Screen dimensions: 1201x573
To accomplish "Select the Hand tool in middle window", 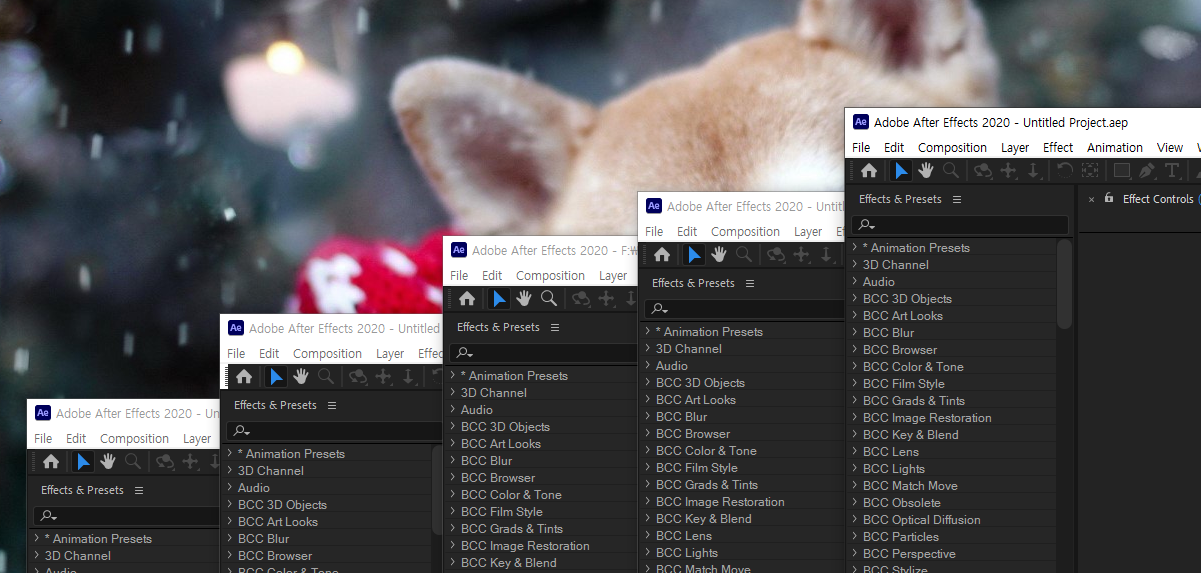I will click(x=524, y=299).
